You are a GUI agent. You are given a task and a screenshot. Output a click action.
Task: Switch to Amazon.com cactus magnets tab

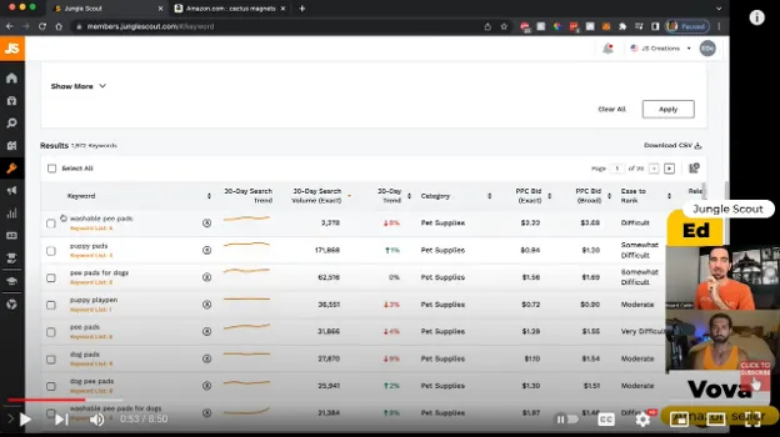pos(230,8)
